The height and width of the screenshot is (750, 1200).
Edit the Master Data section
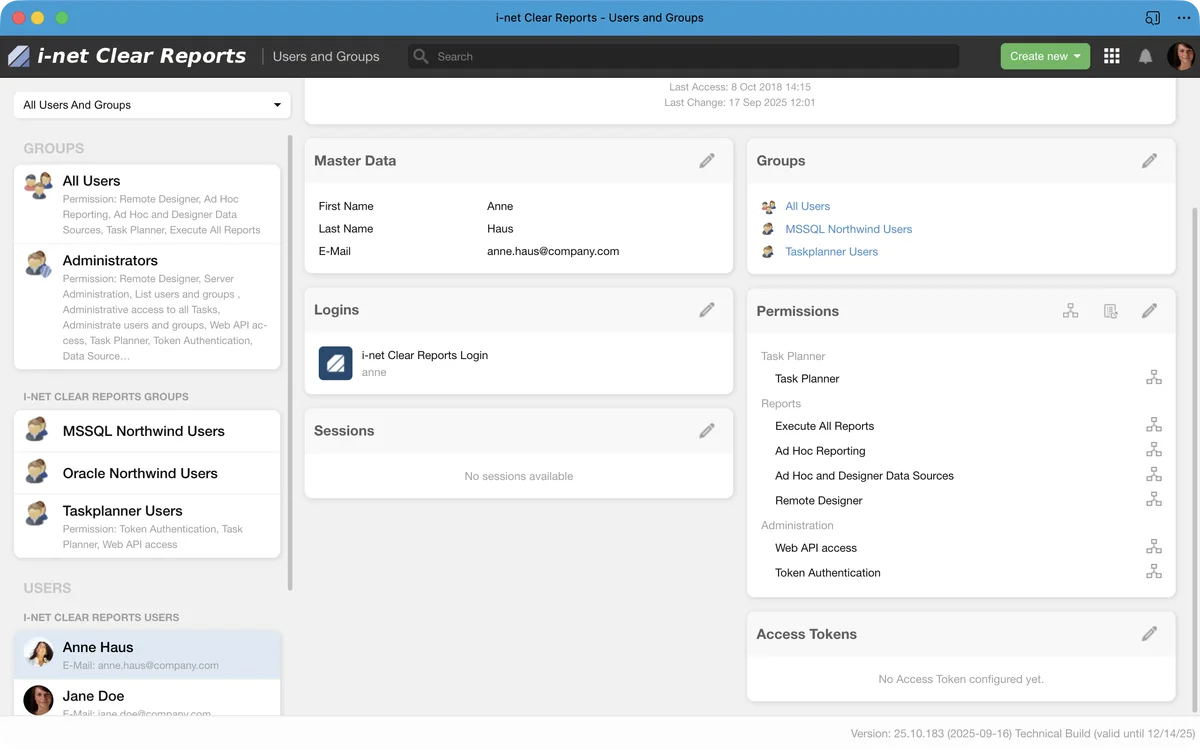point(707,161)
